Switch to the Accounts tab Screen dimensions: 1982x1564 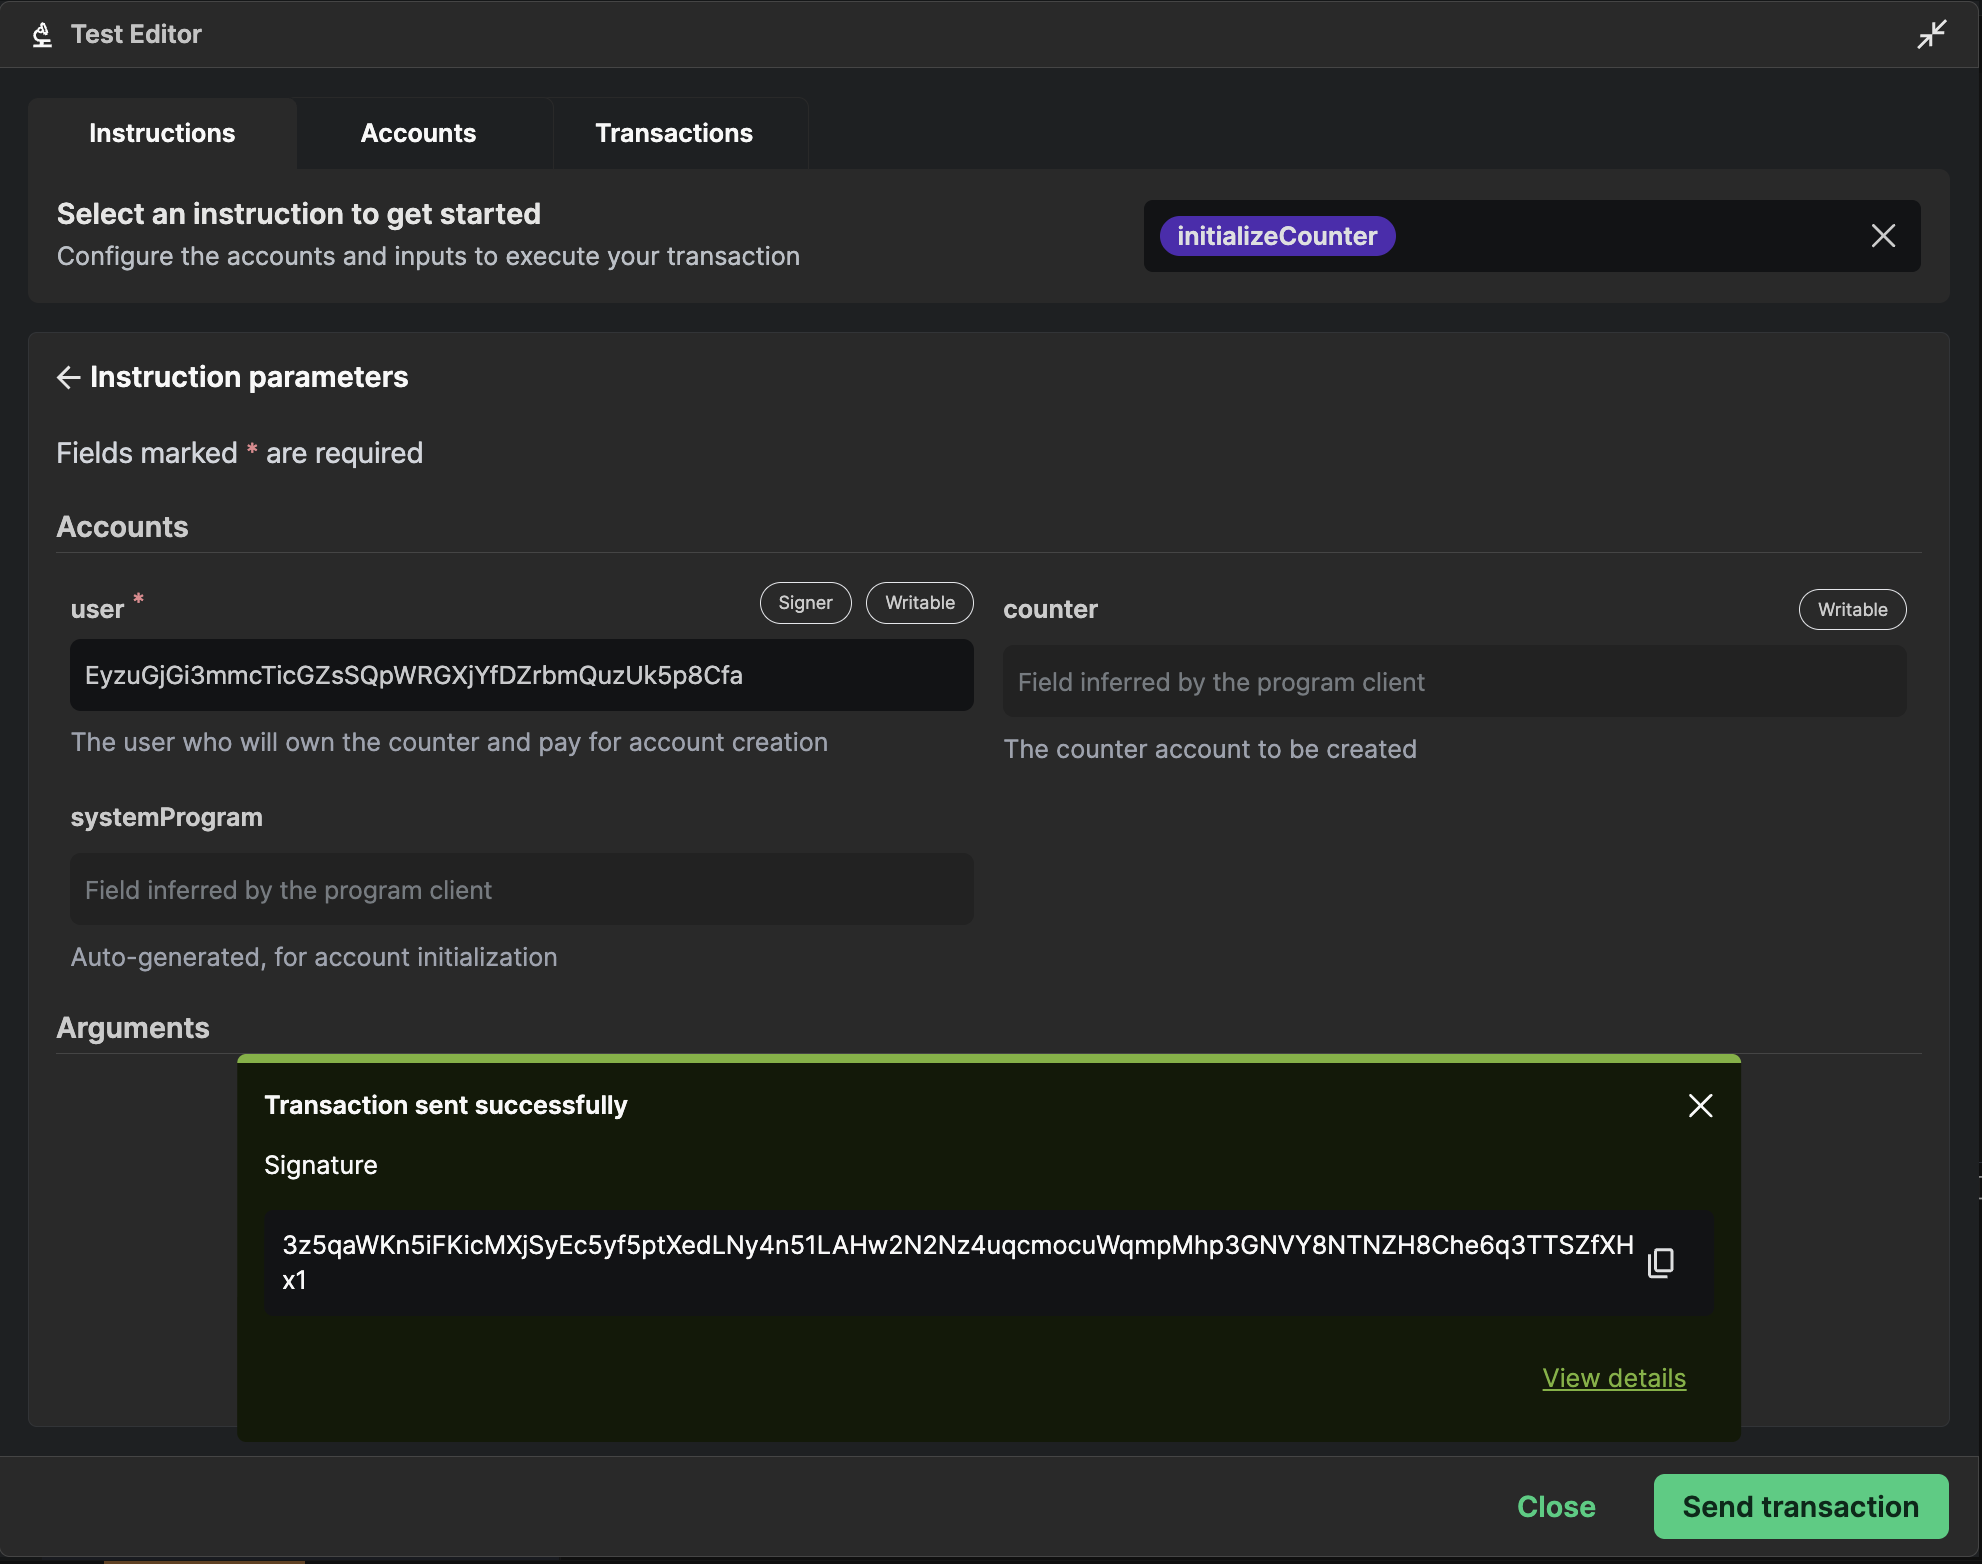coord(418,132)
